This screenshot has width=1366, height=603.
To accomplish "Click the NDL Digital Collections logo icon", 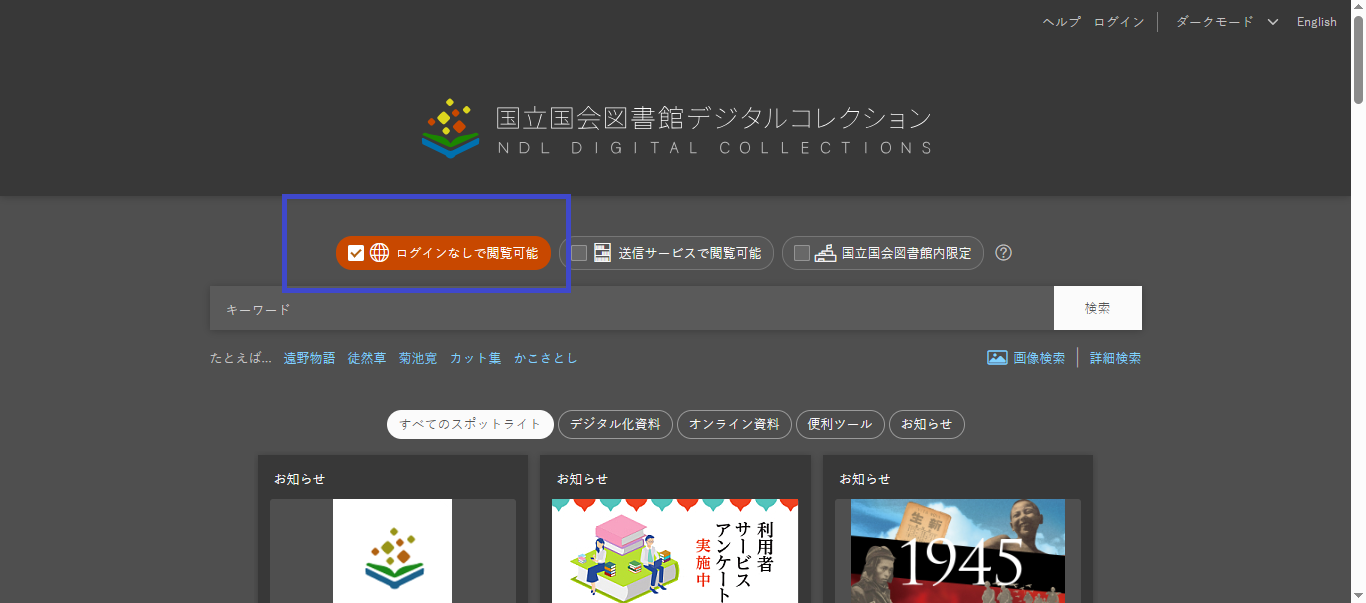I will 451,127.
